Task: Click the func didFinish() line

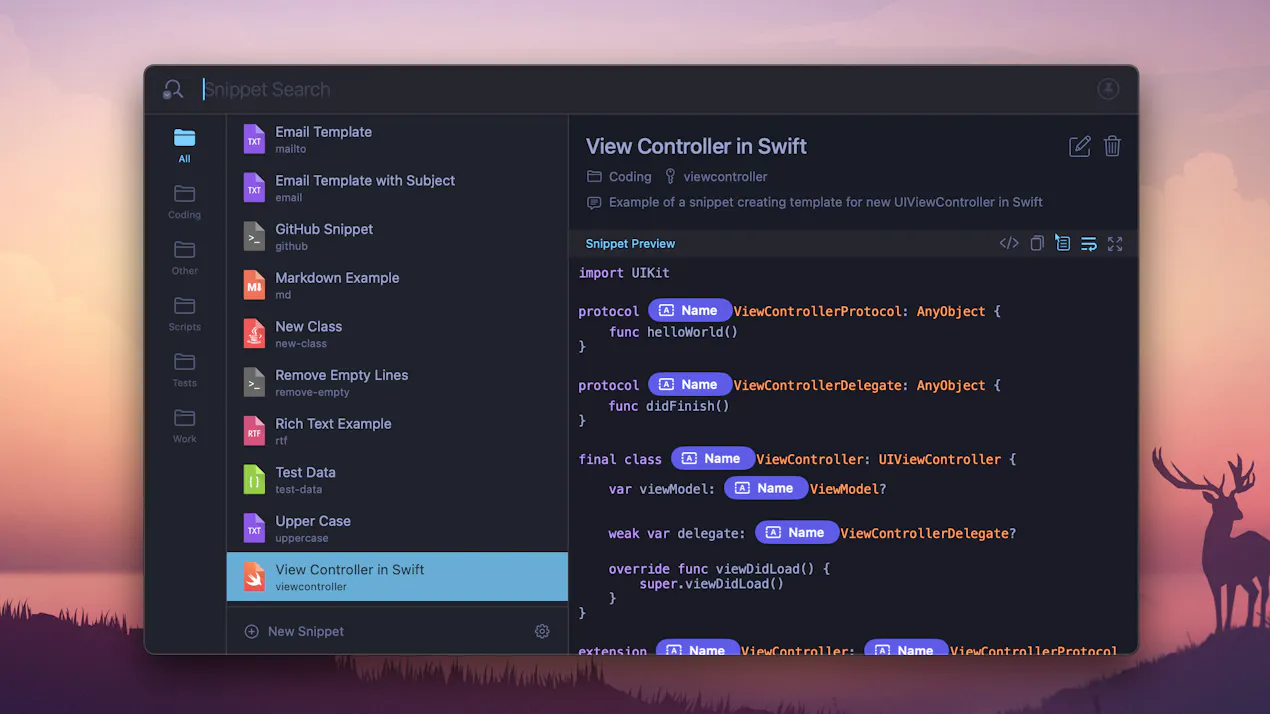Action: click(x=669, y=406)
